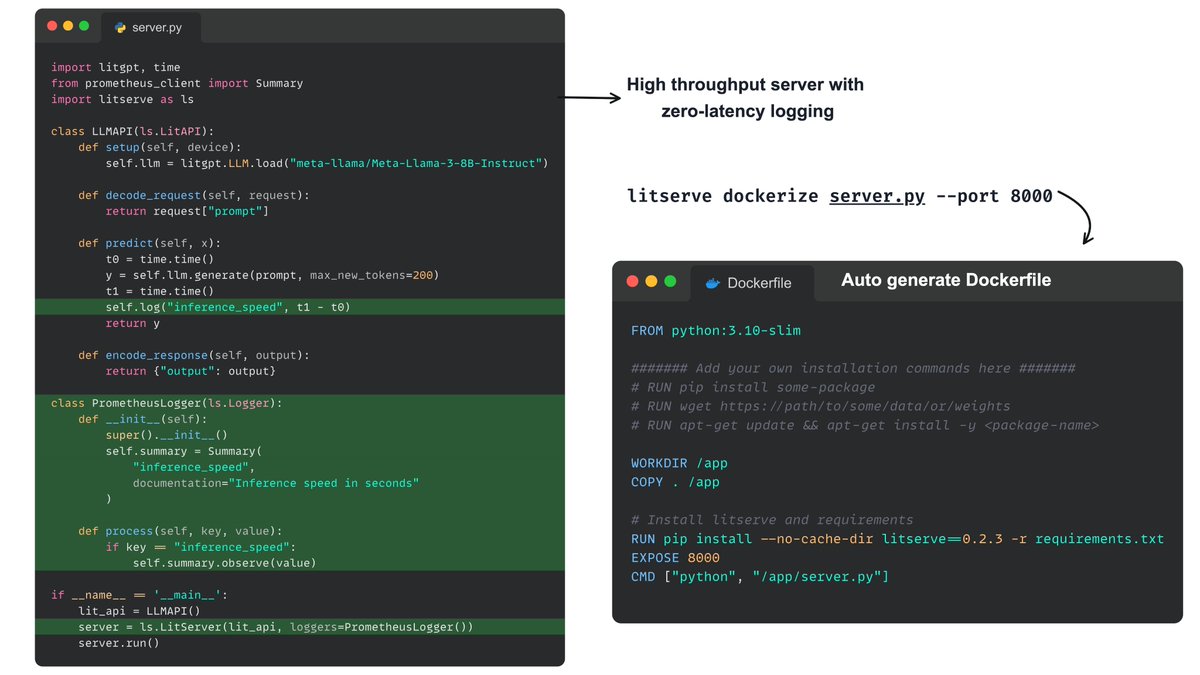Click the 't1 = time.time()' line
The width and height of the screenshot is (1200, 675).
pos(160,291)
